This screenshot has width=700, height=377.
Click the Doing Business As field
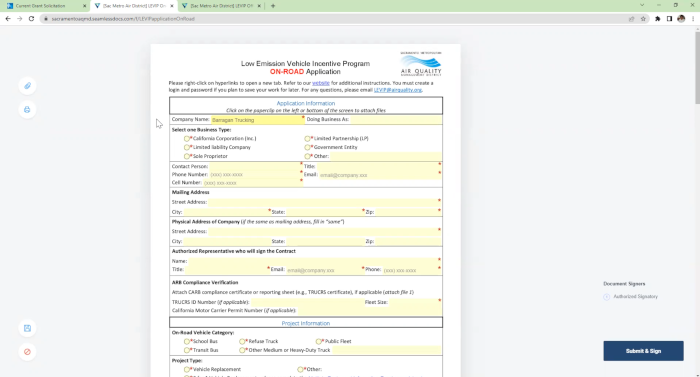(396, 120)
